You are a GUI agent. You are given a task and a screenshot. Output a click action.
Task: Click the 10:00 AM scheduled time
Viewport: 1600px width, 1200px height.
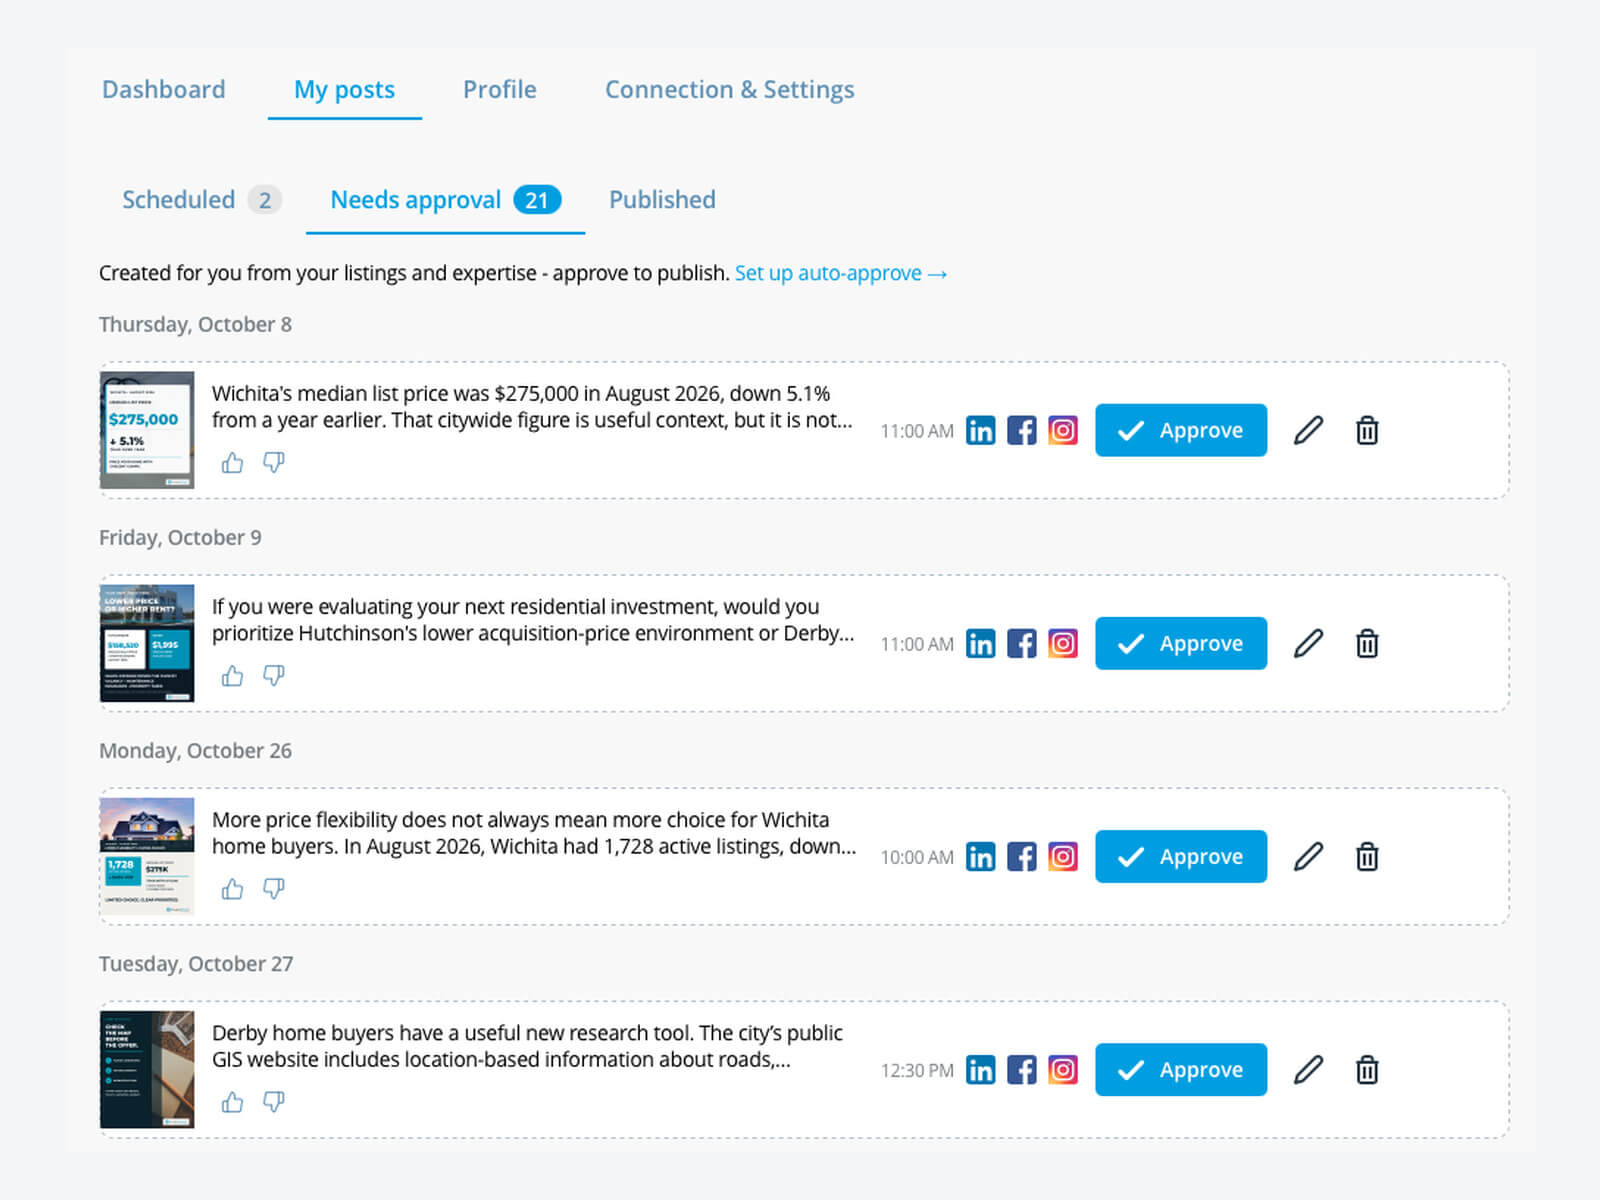(x=917, y=858)
